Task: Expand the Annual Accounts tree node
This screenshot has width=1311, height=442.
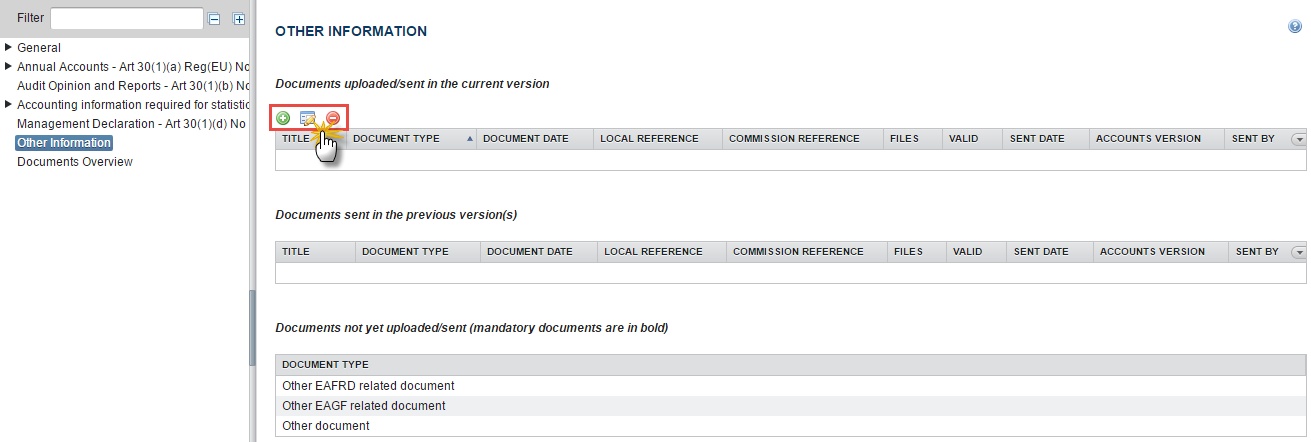Action: pos(9,66)
